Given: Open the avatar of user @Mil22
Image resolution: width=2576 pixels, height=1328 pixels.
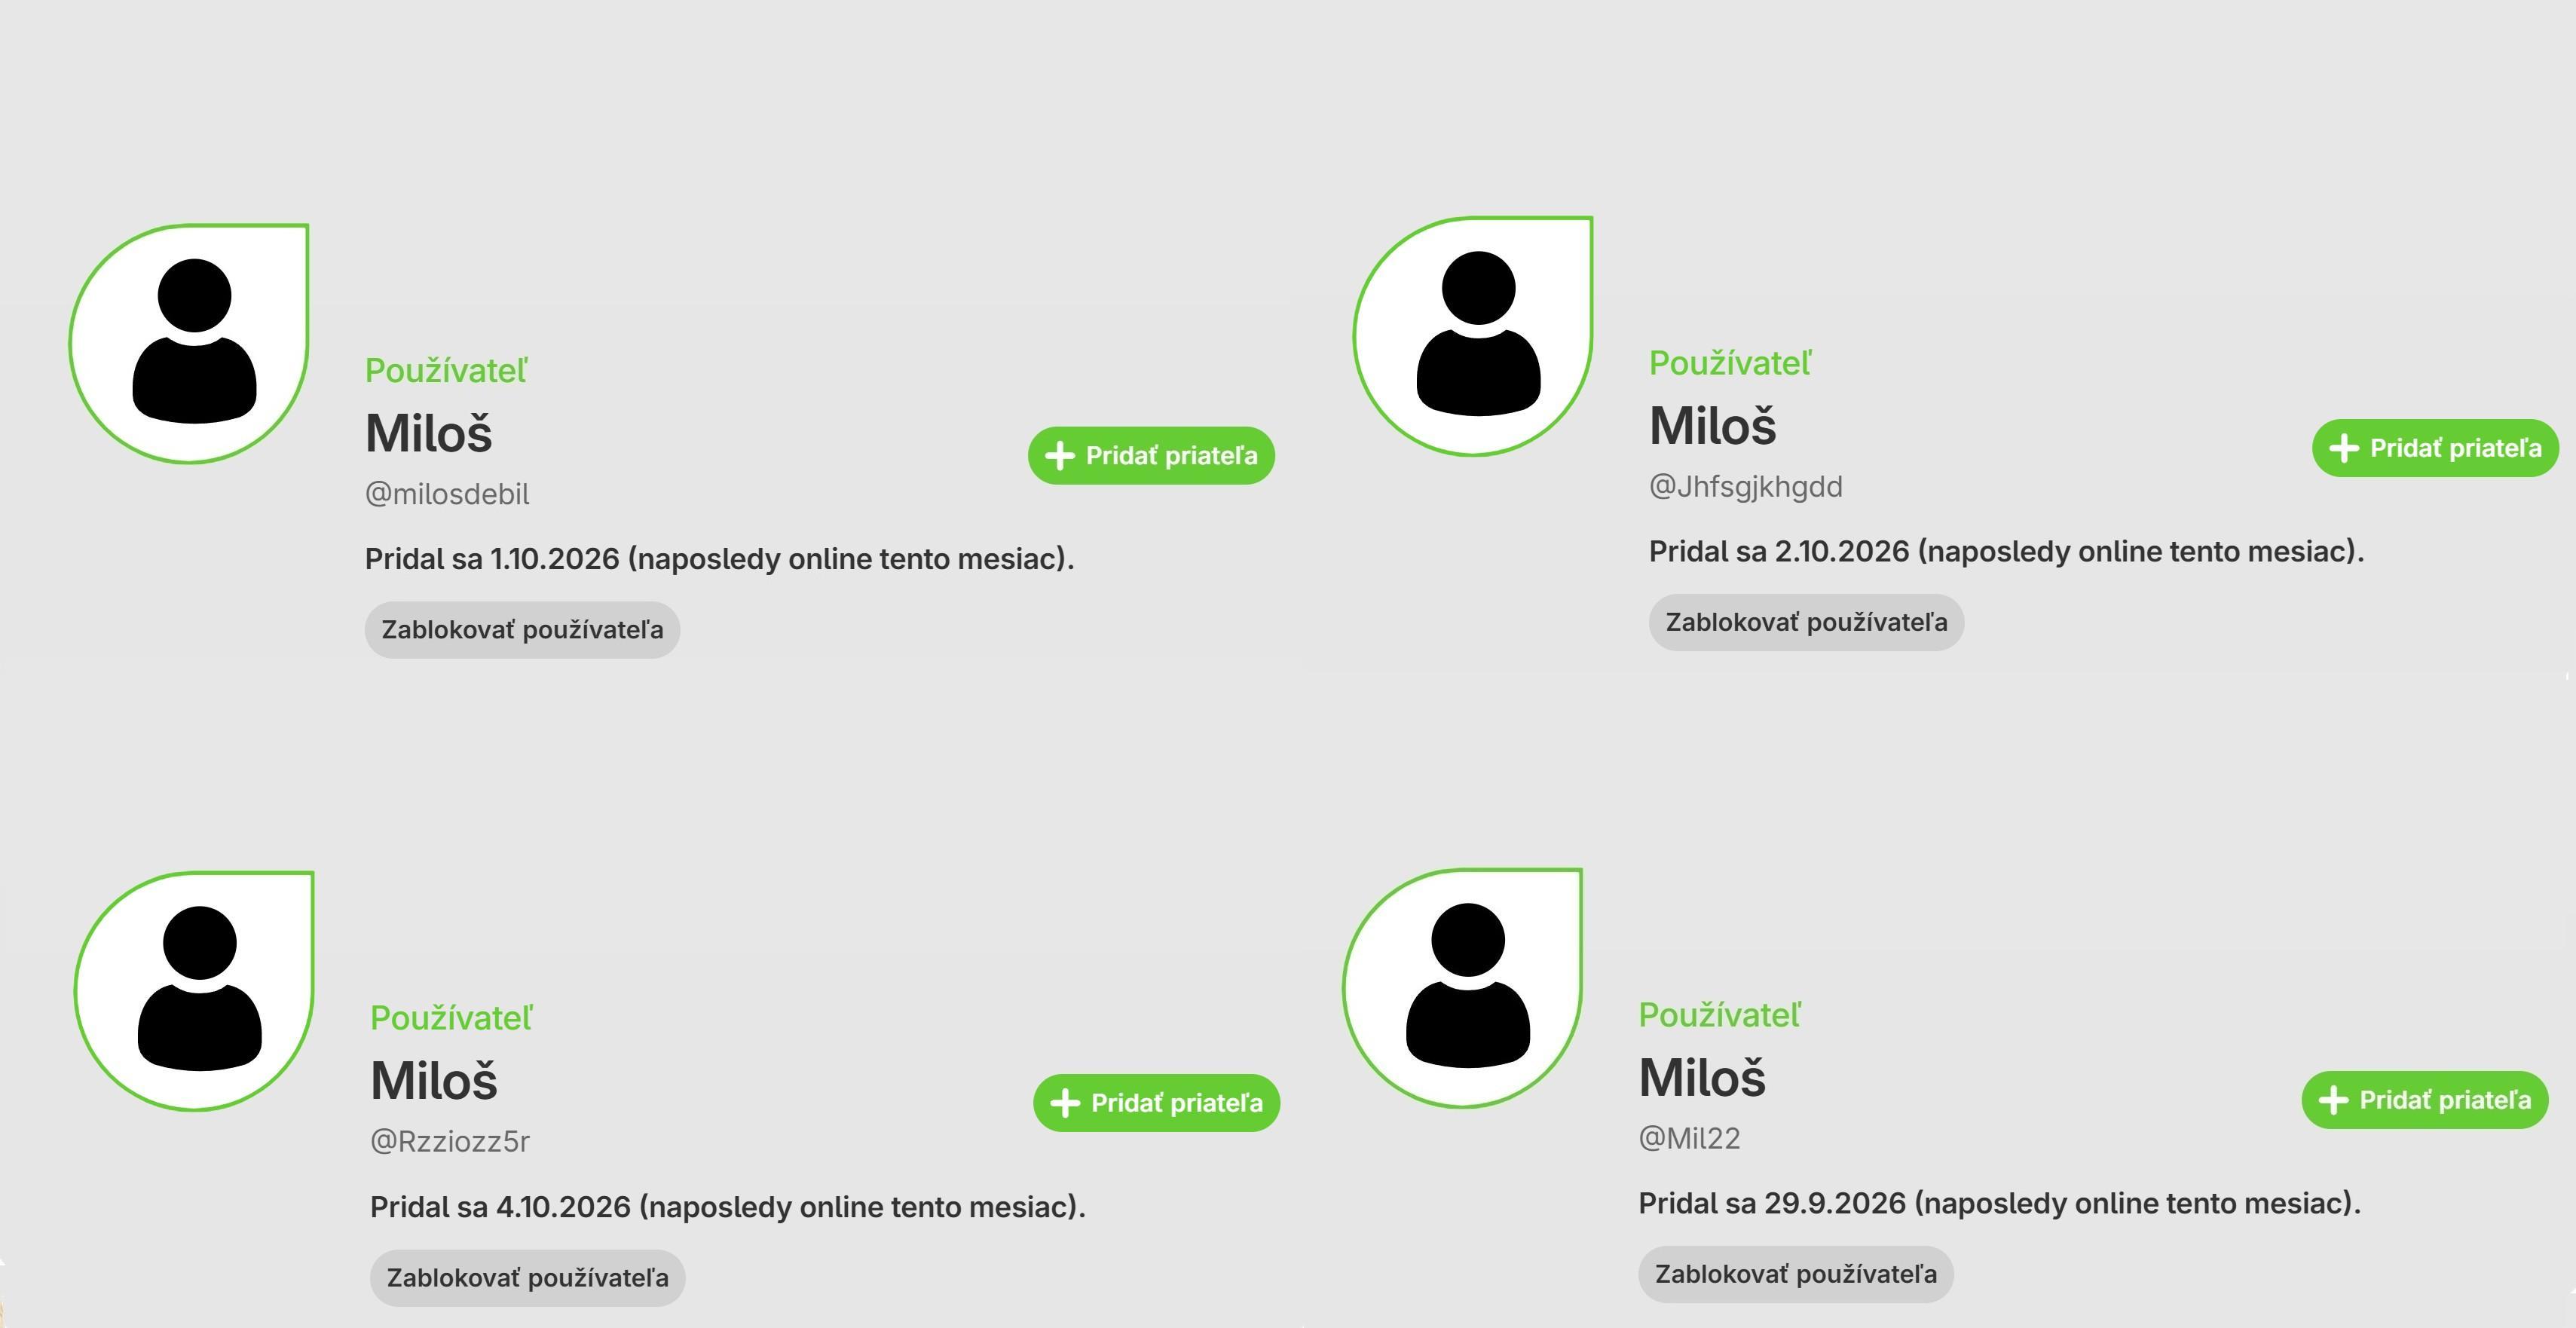Looking at the screenshot, I should (1462, 988).
